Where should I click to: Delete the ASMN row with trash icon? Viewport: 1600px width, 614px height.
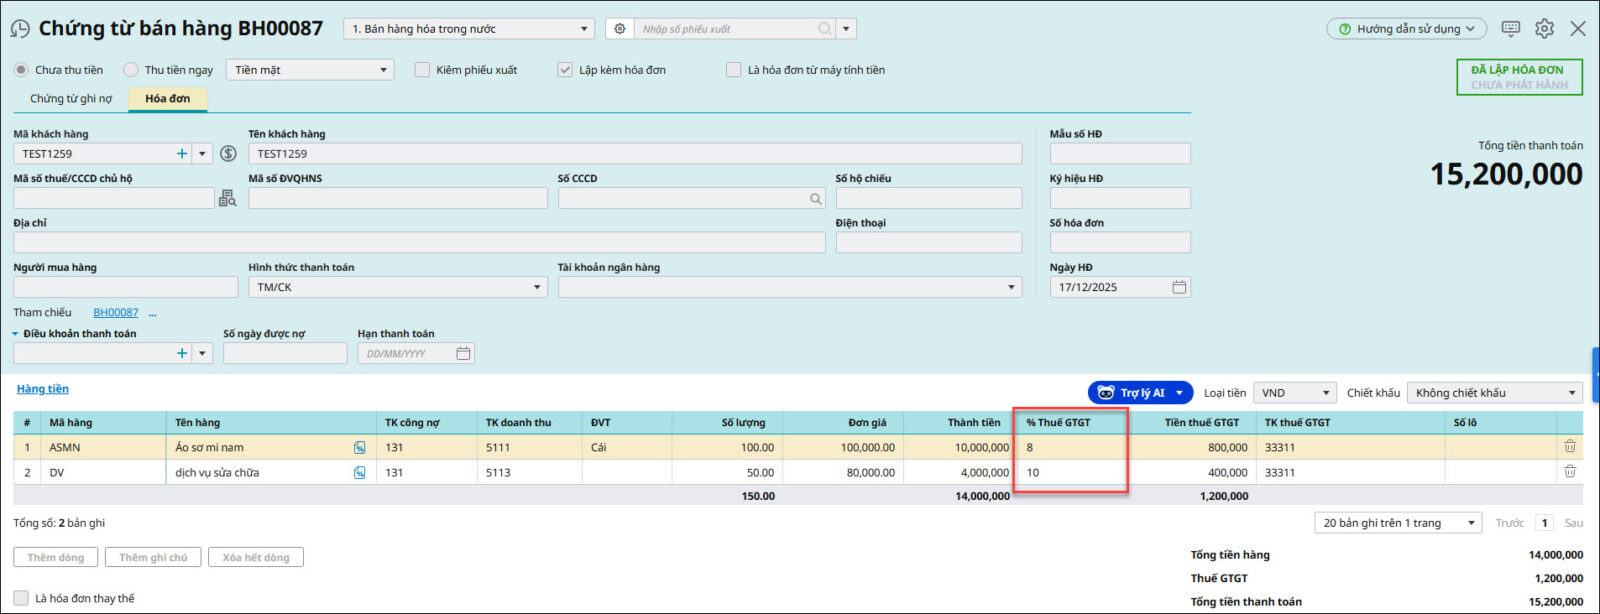pos(1569,447)
